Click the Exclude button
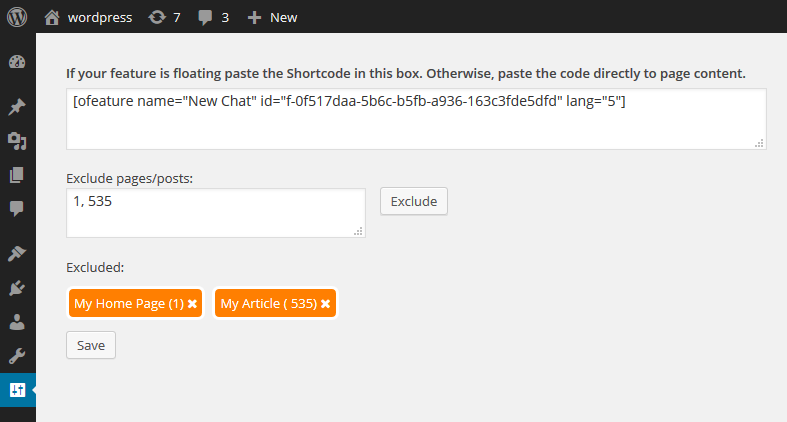 pos(414,201)
